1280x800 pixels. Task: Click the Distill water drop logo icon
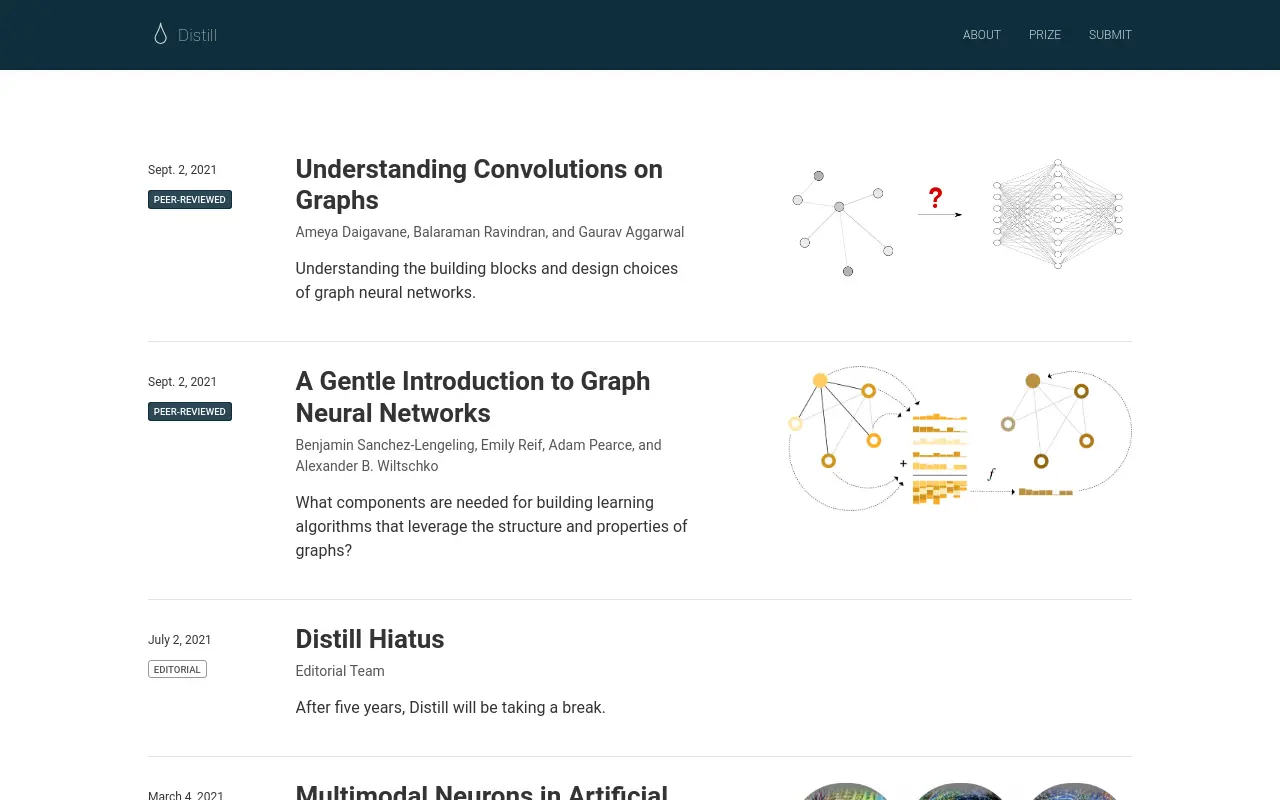point(160,34)
